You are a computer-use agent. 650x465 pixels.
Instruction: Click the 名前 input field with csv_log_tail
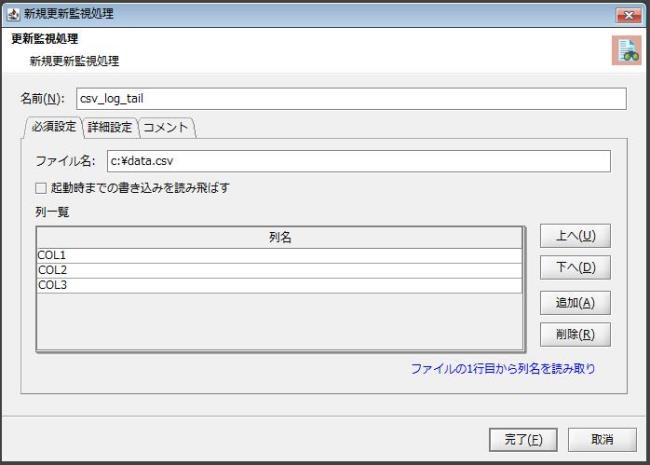[350, 99]
